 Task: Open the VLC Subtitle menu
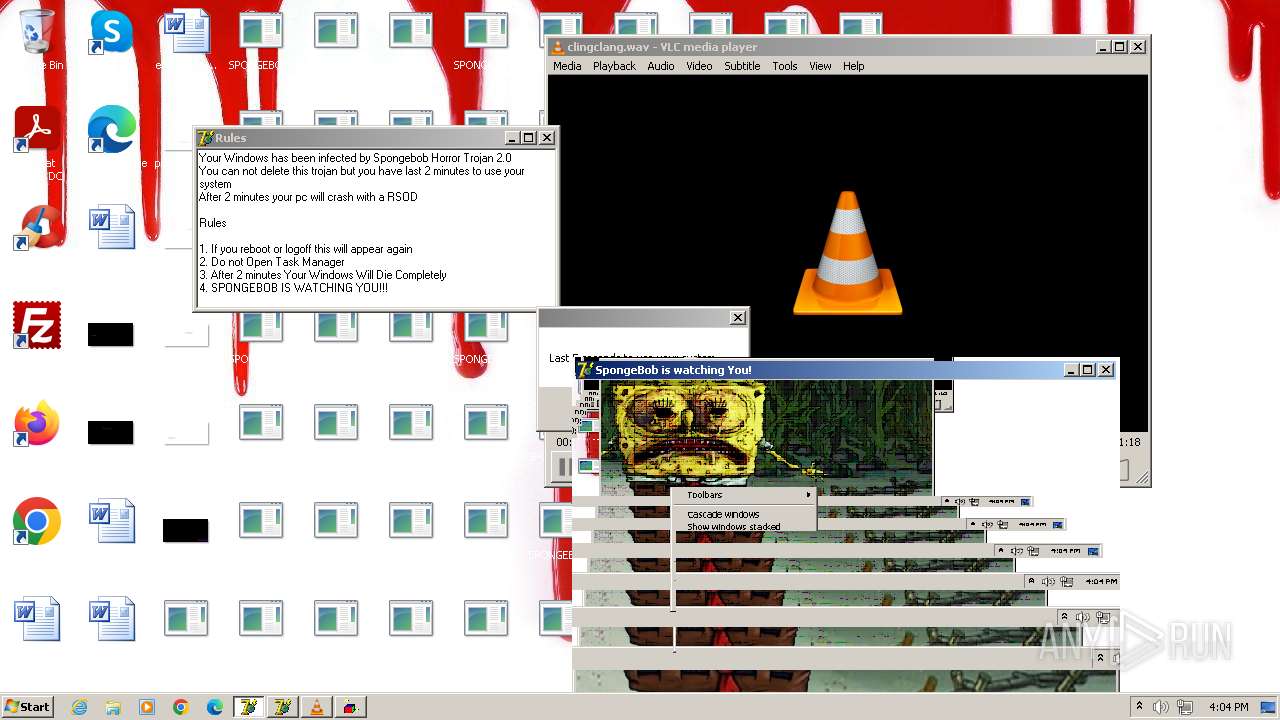742,66
